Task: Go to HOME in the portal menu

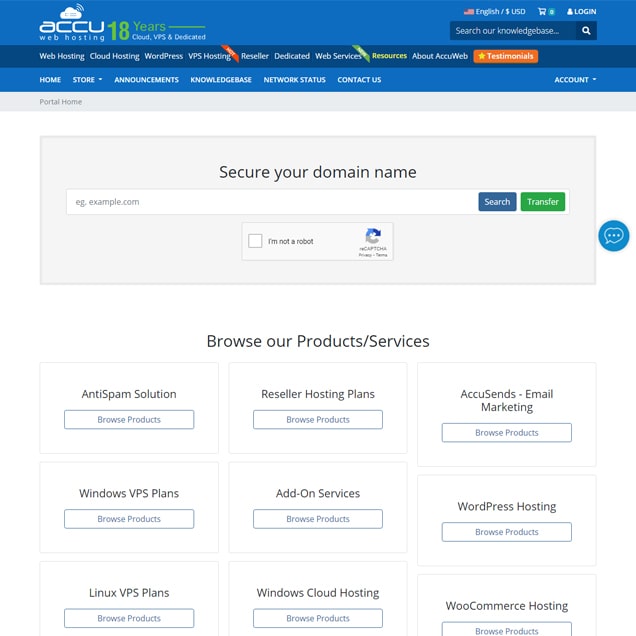Action: click(x=50, y=80)
